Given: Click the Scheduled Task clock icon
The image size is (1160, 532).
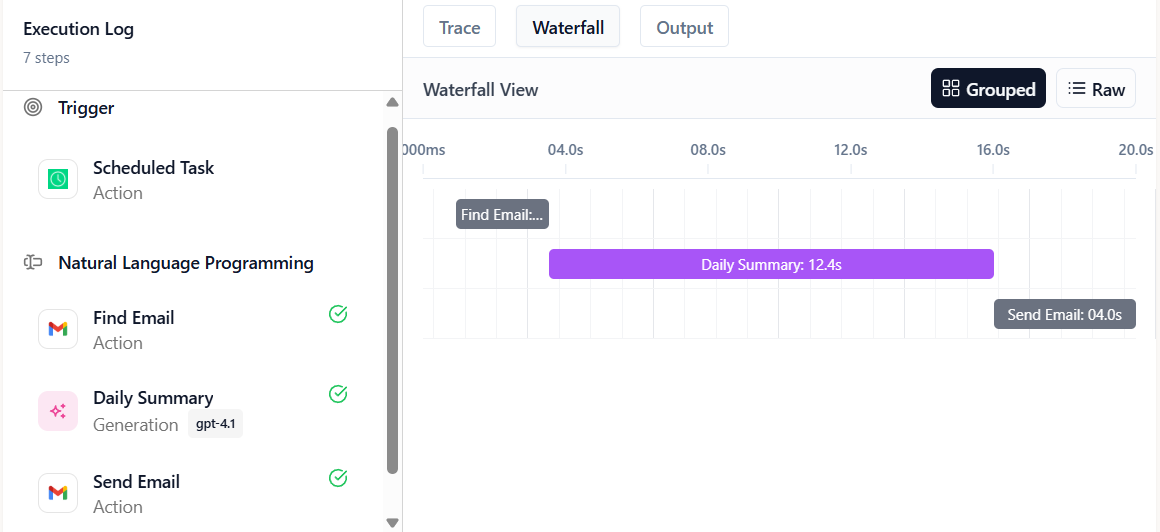Looking at the screenshot, I should 58,179.
